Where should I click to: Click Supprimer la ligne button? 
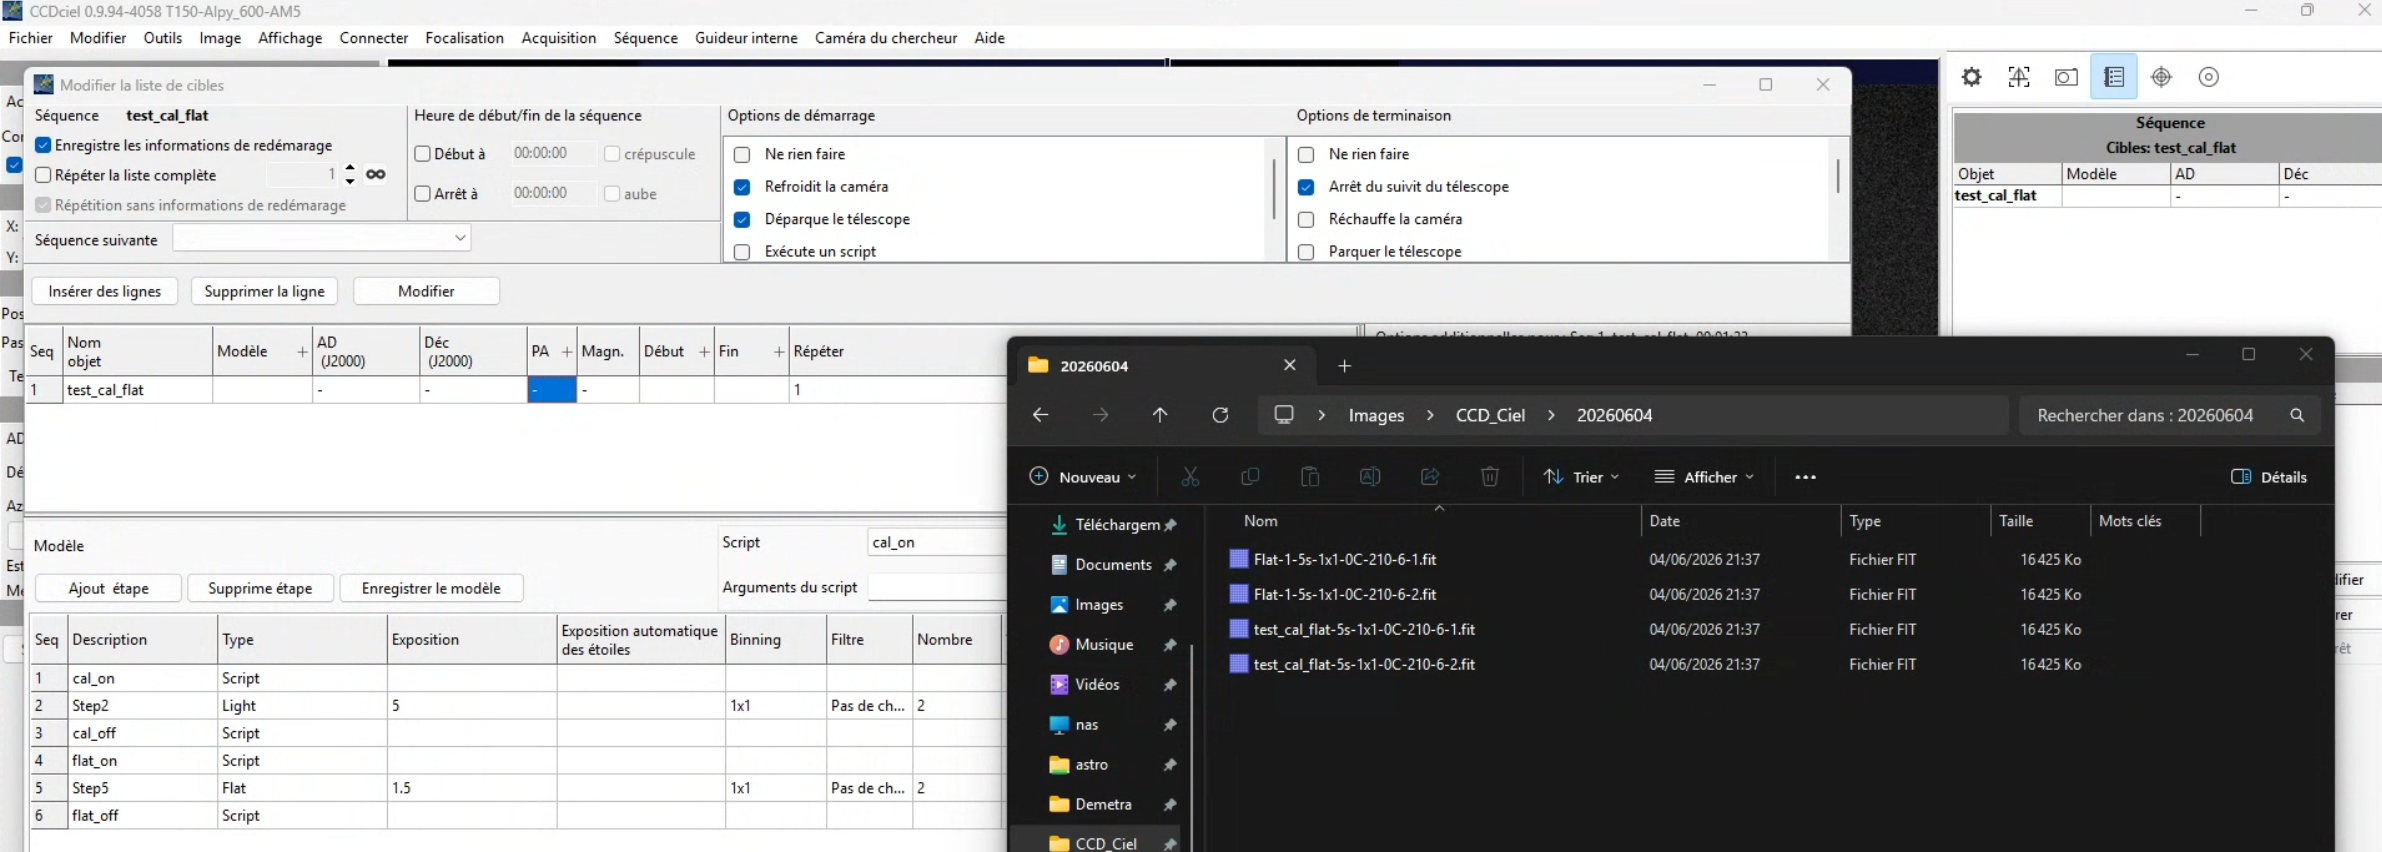(x=264, y=291)
